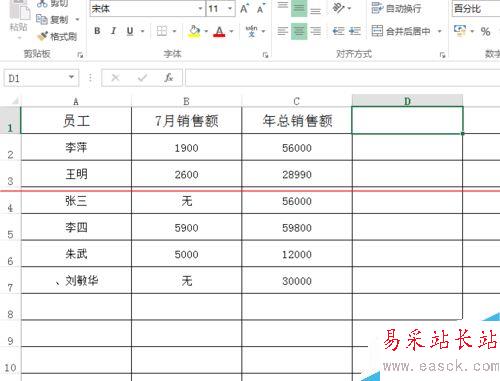500x381 pixels.
Task: Open the font size 11 dropdown
Action: tap(230, 8)
